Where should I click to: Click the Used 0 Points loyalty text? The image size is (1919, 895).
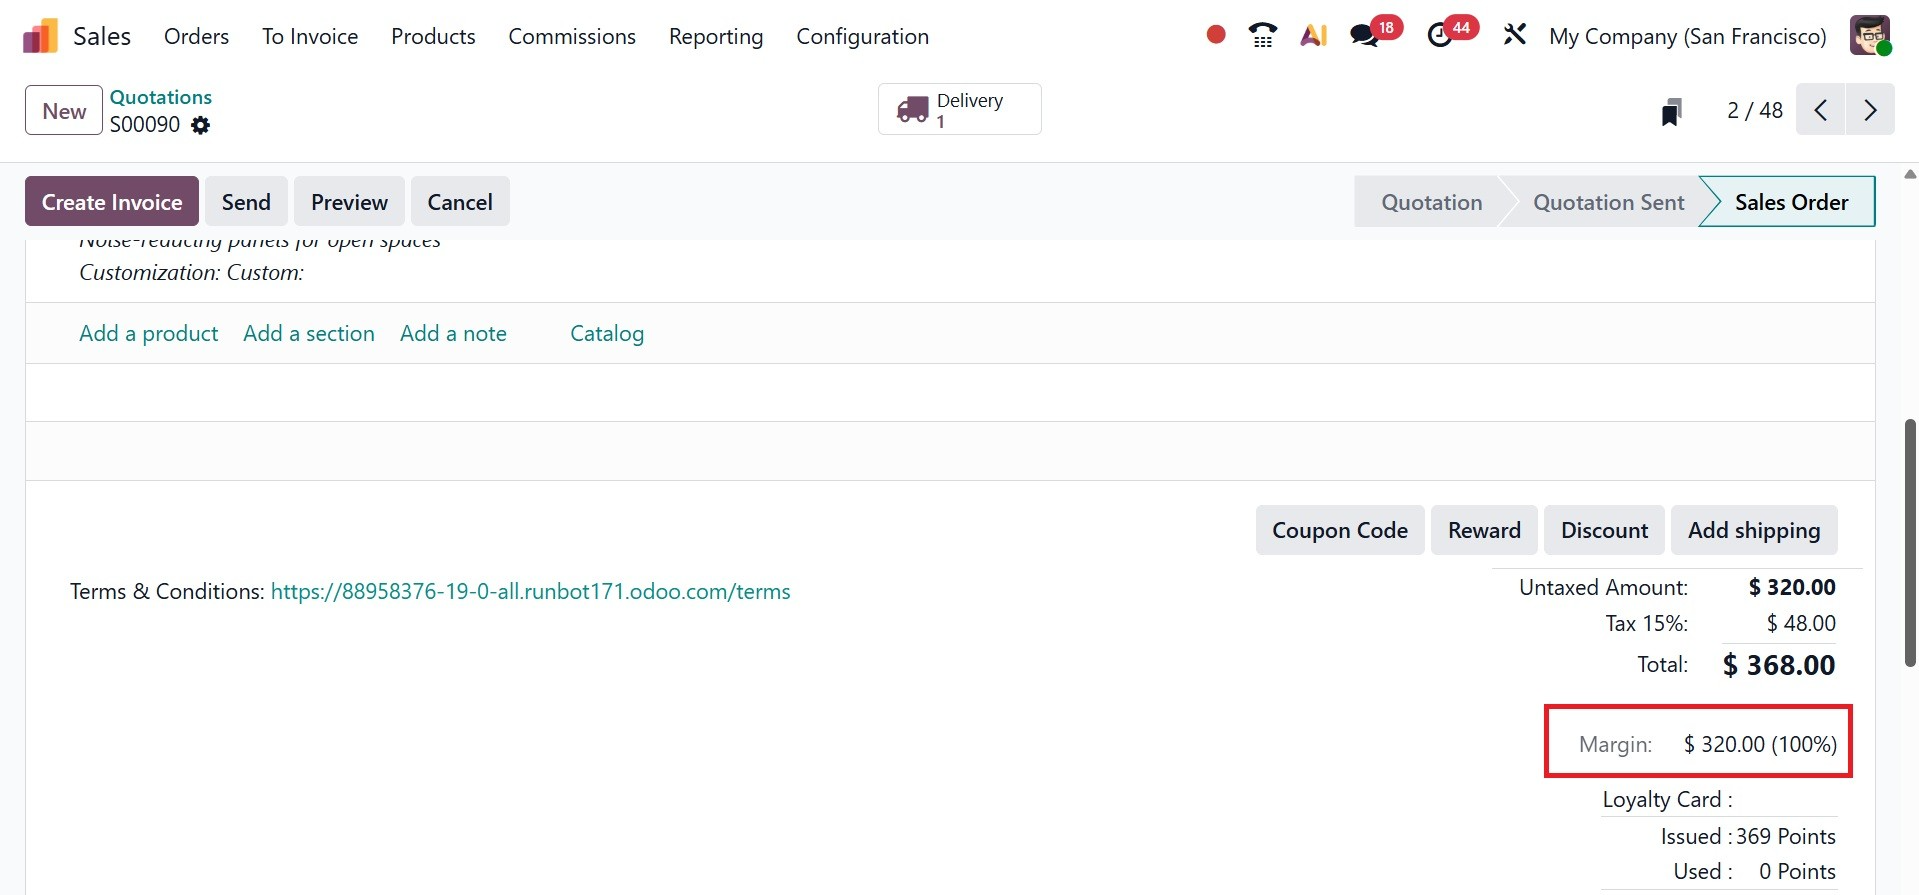click(x=1754, y=872)
